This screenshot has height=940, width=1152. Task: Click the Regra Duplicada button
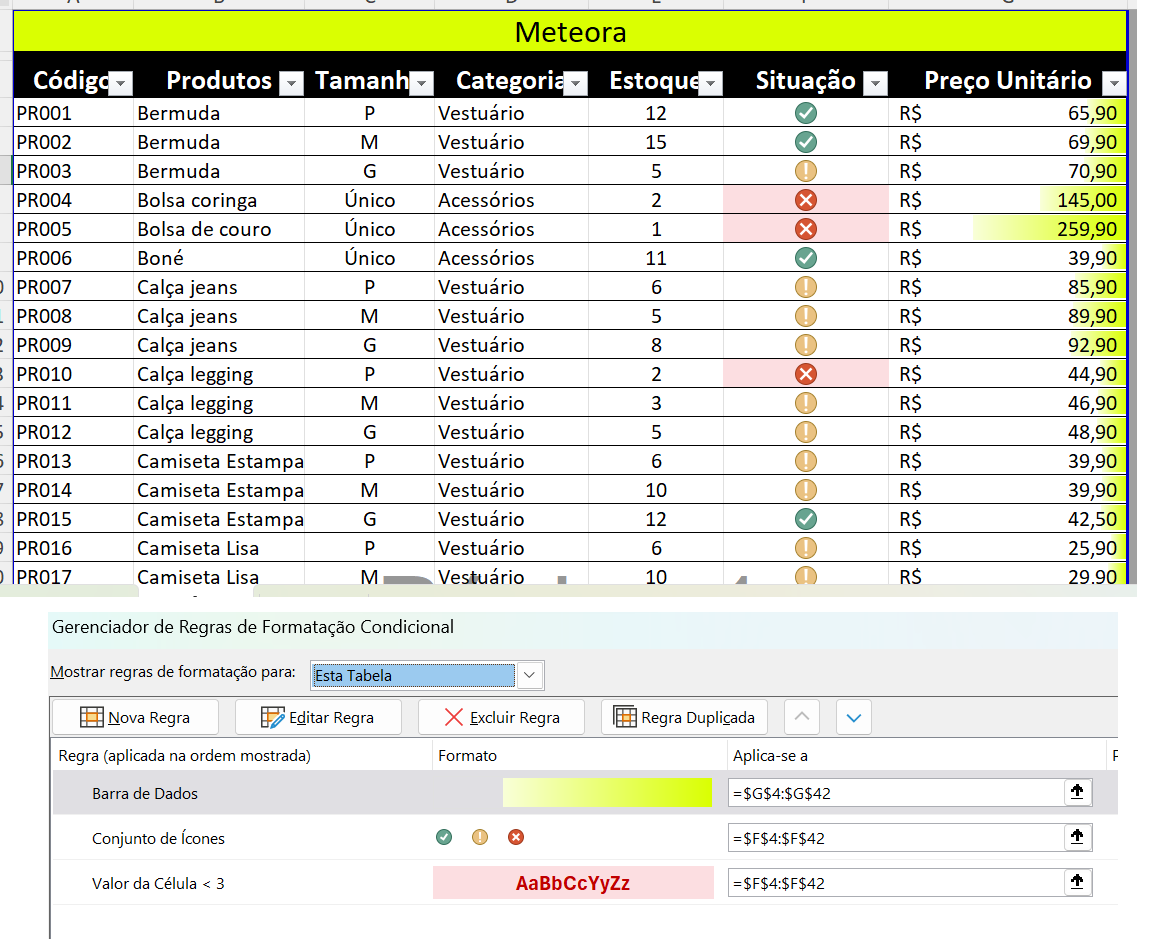(x=684, y=717)
